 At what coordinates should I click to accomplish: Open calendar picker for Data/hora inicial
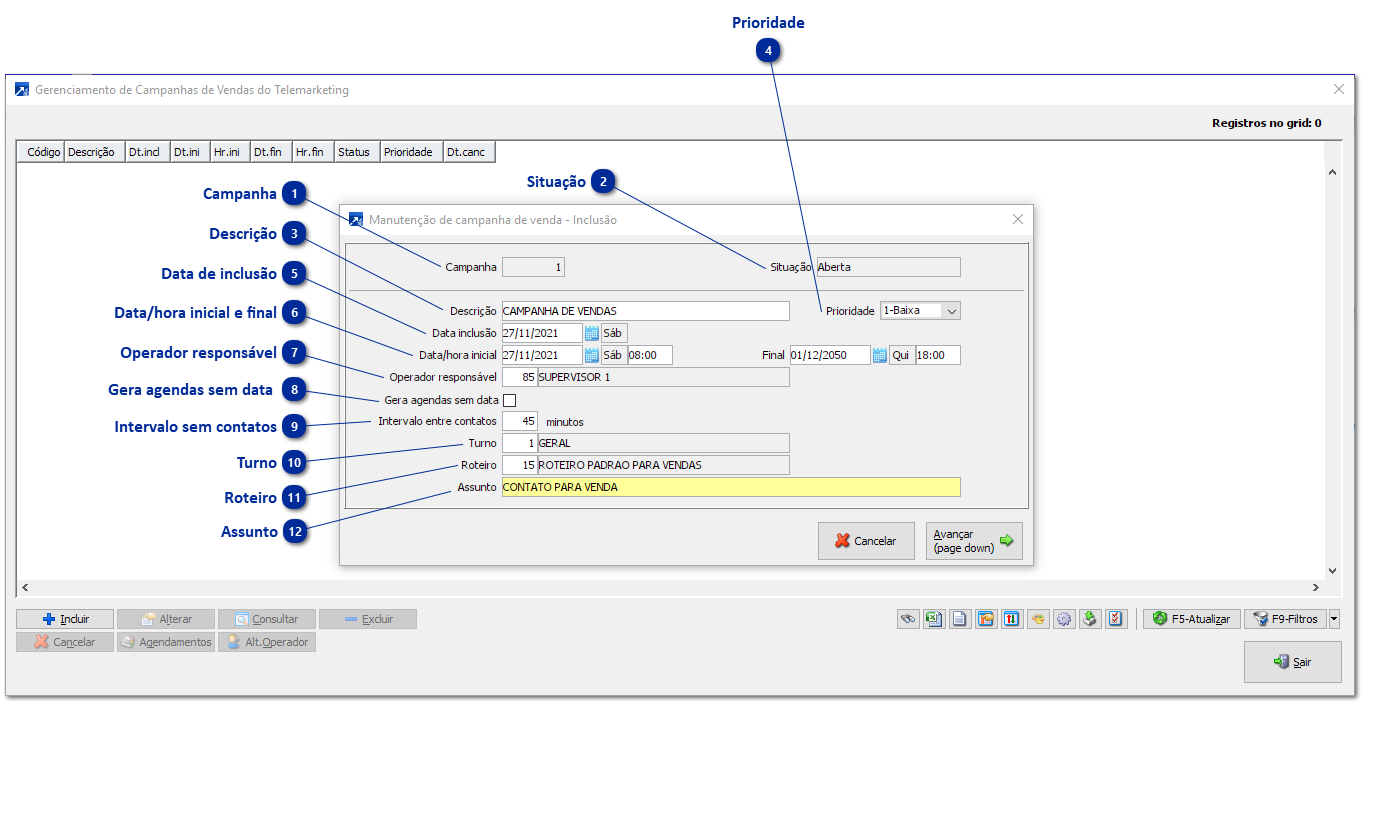pyautogui.click(x=591, y=355)
